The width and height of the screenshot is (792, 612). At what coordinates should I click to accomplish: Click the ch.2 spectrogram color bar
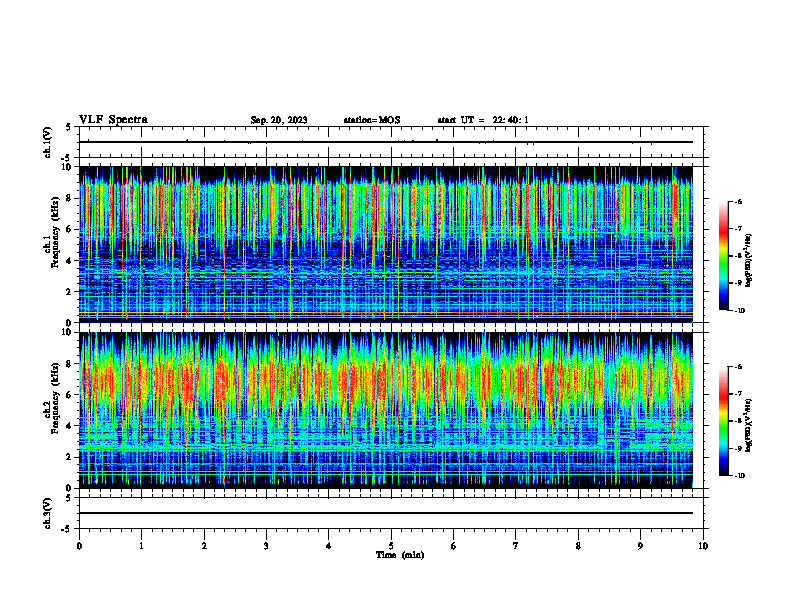click(723, 421)
